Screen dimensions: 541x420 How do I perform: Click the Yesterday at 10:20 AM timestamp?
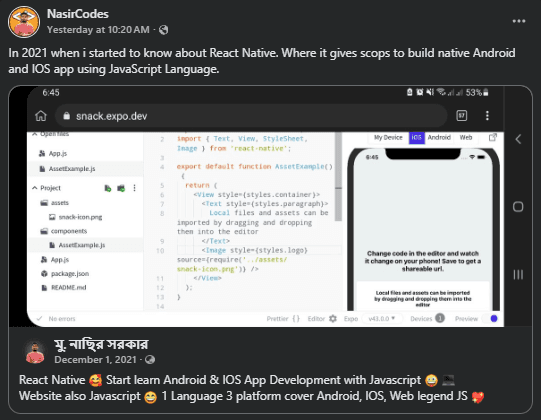98,30
